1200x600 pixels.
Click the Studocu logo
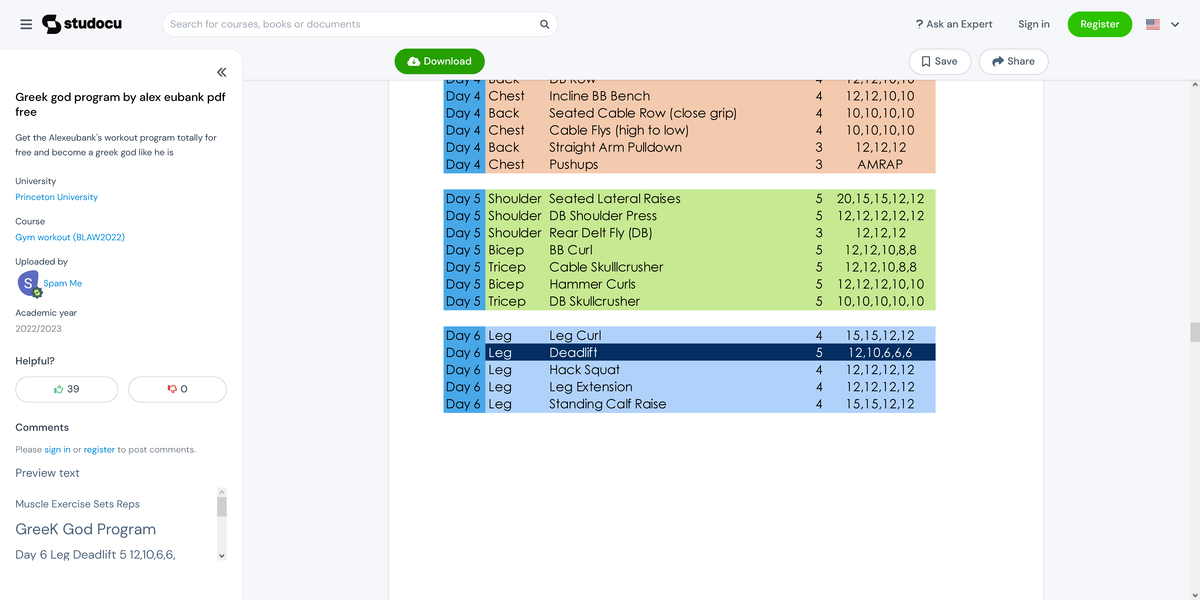(82, 24)
